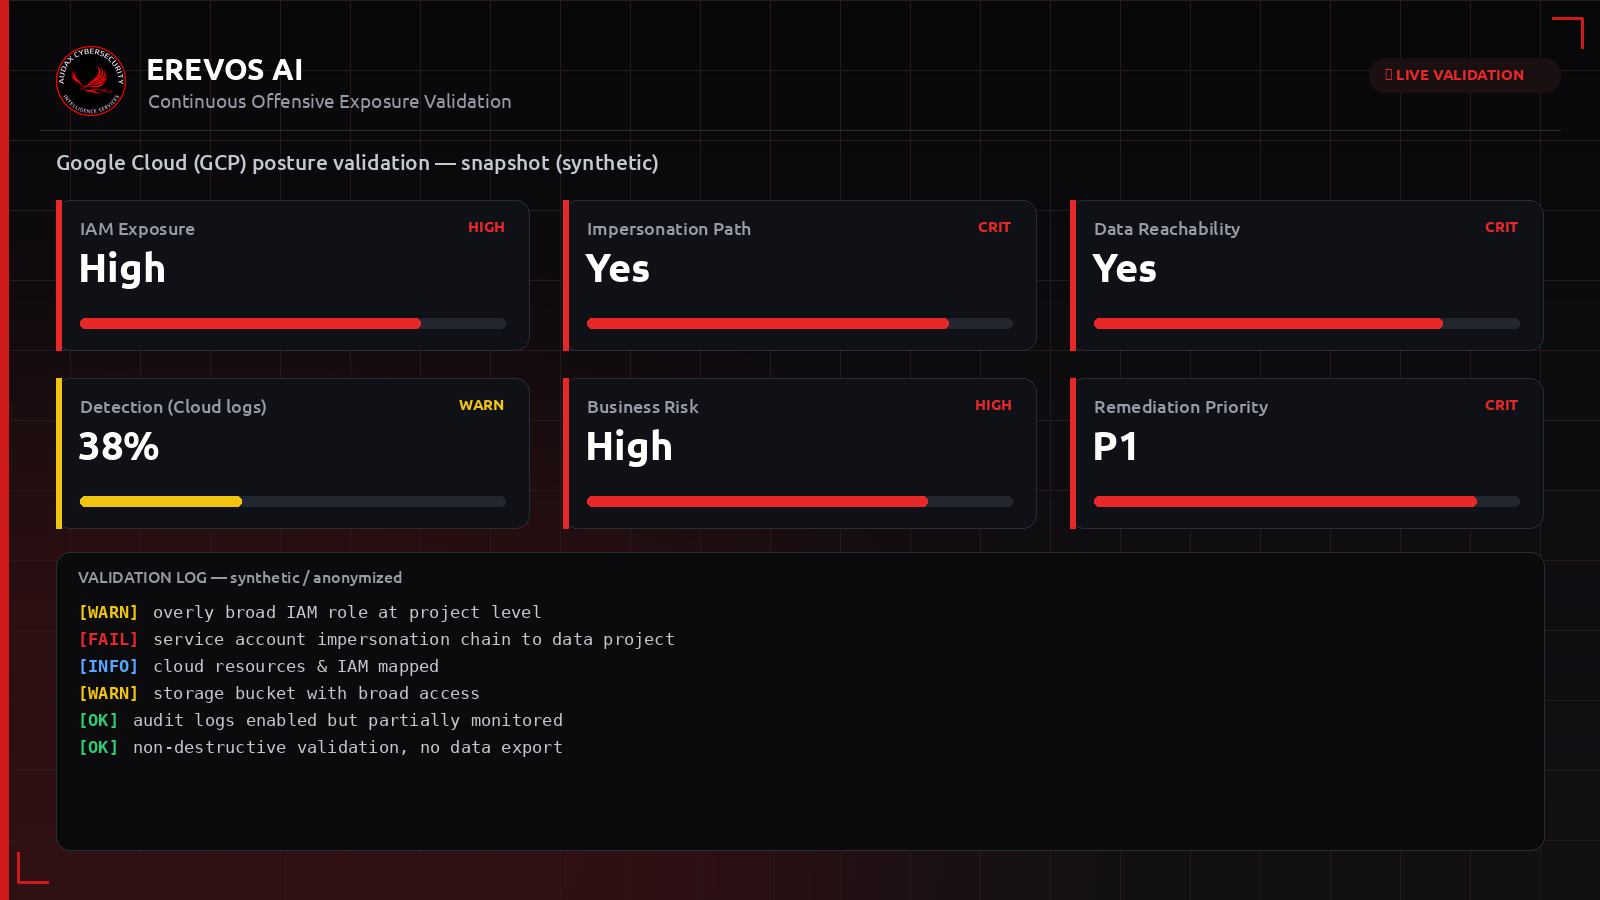The width and height of the screenshot is (1600, 900).
Task: Select the Impersonation Path card label
Action: tap(669, 229)
